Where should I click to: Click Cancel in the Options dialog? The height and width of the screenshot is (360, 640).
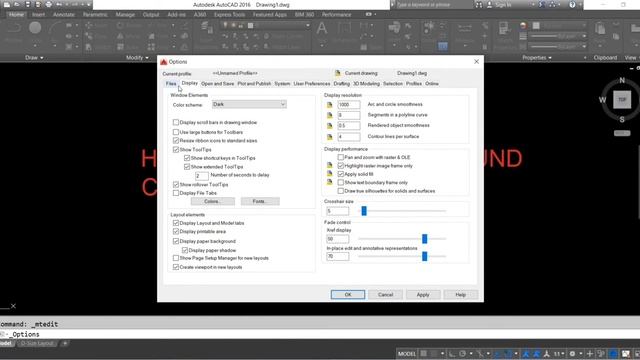[385, 295]
